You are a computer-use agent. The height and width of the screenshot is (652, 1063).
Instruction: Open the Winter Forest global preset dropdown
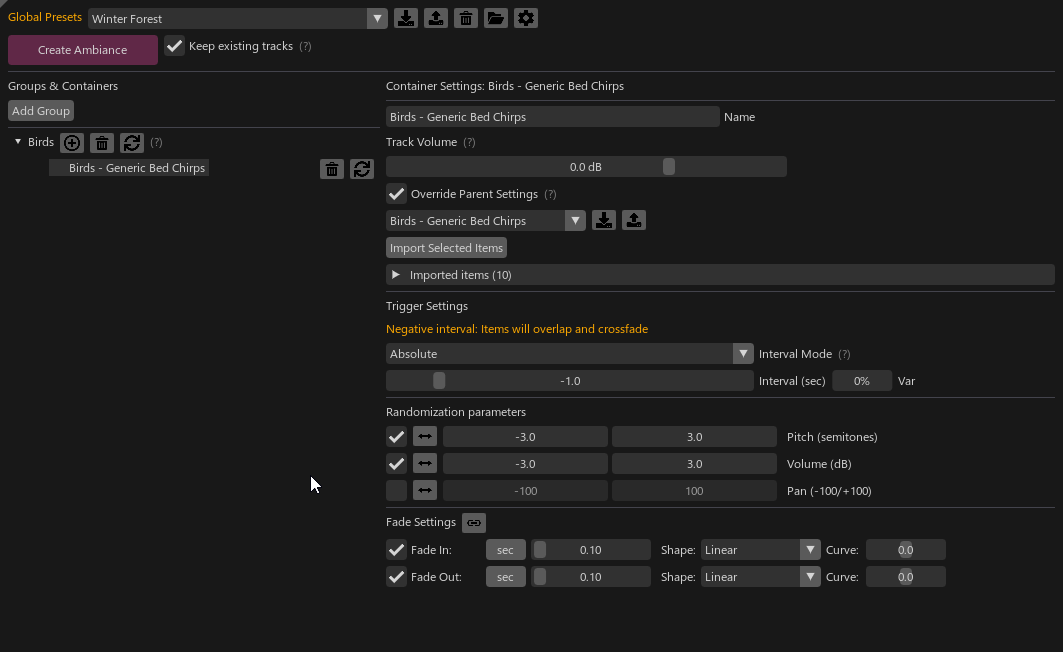tap(237, 18)
